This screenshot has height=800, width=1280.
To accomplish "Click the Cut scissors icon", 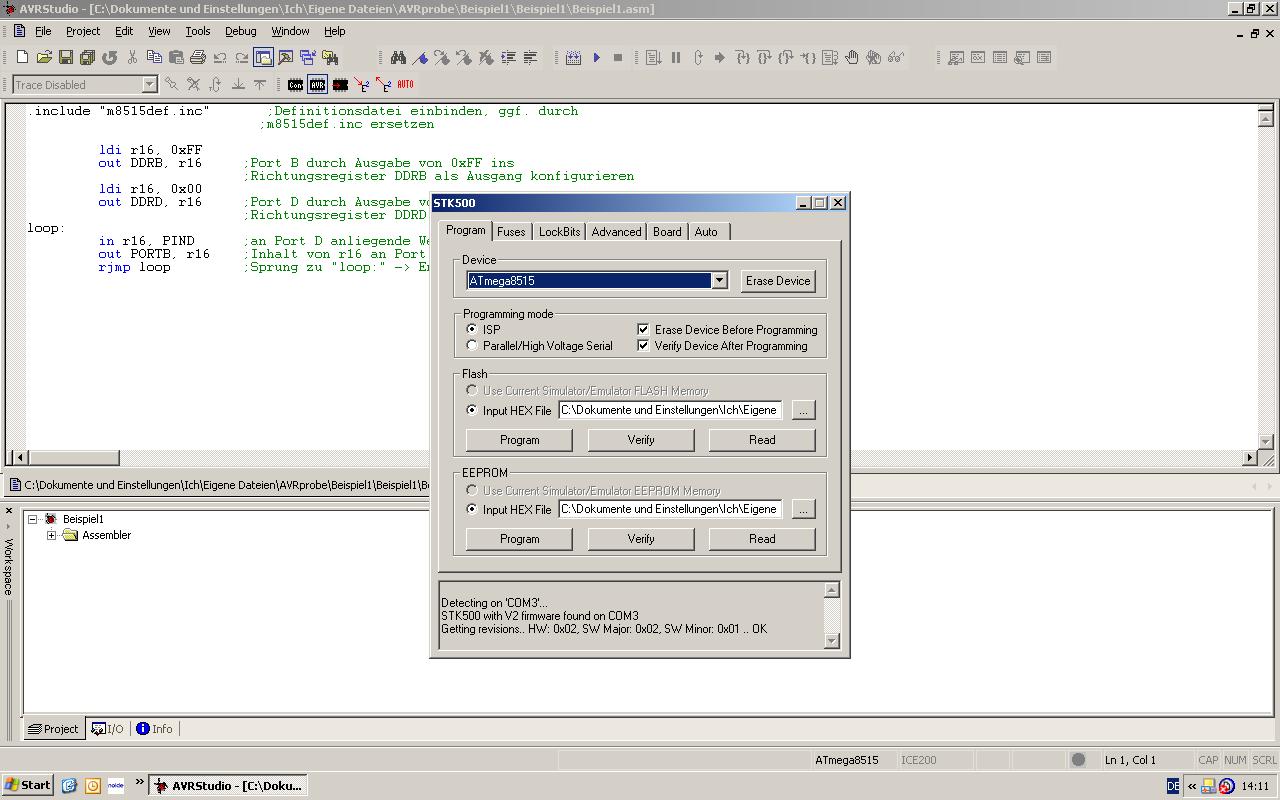I will click(132, 57).
